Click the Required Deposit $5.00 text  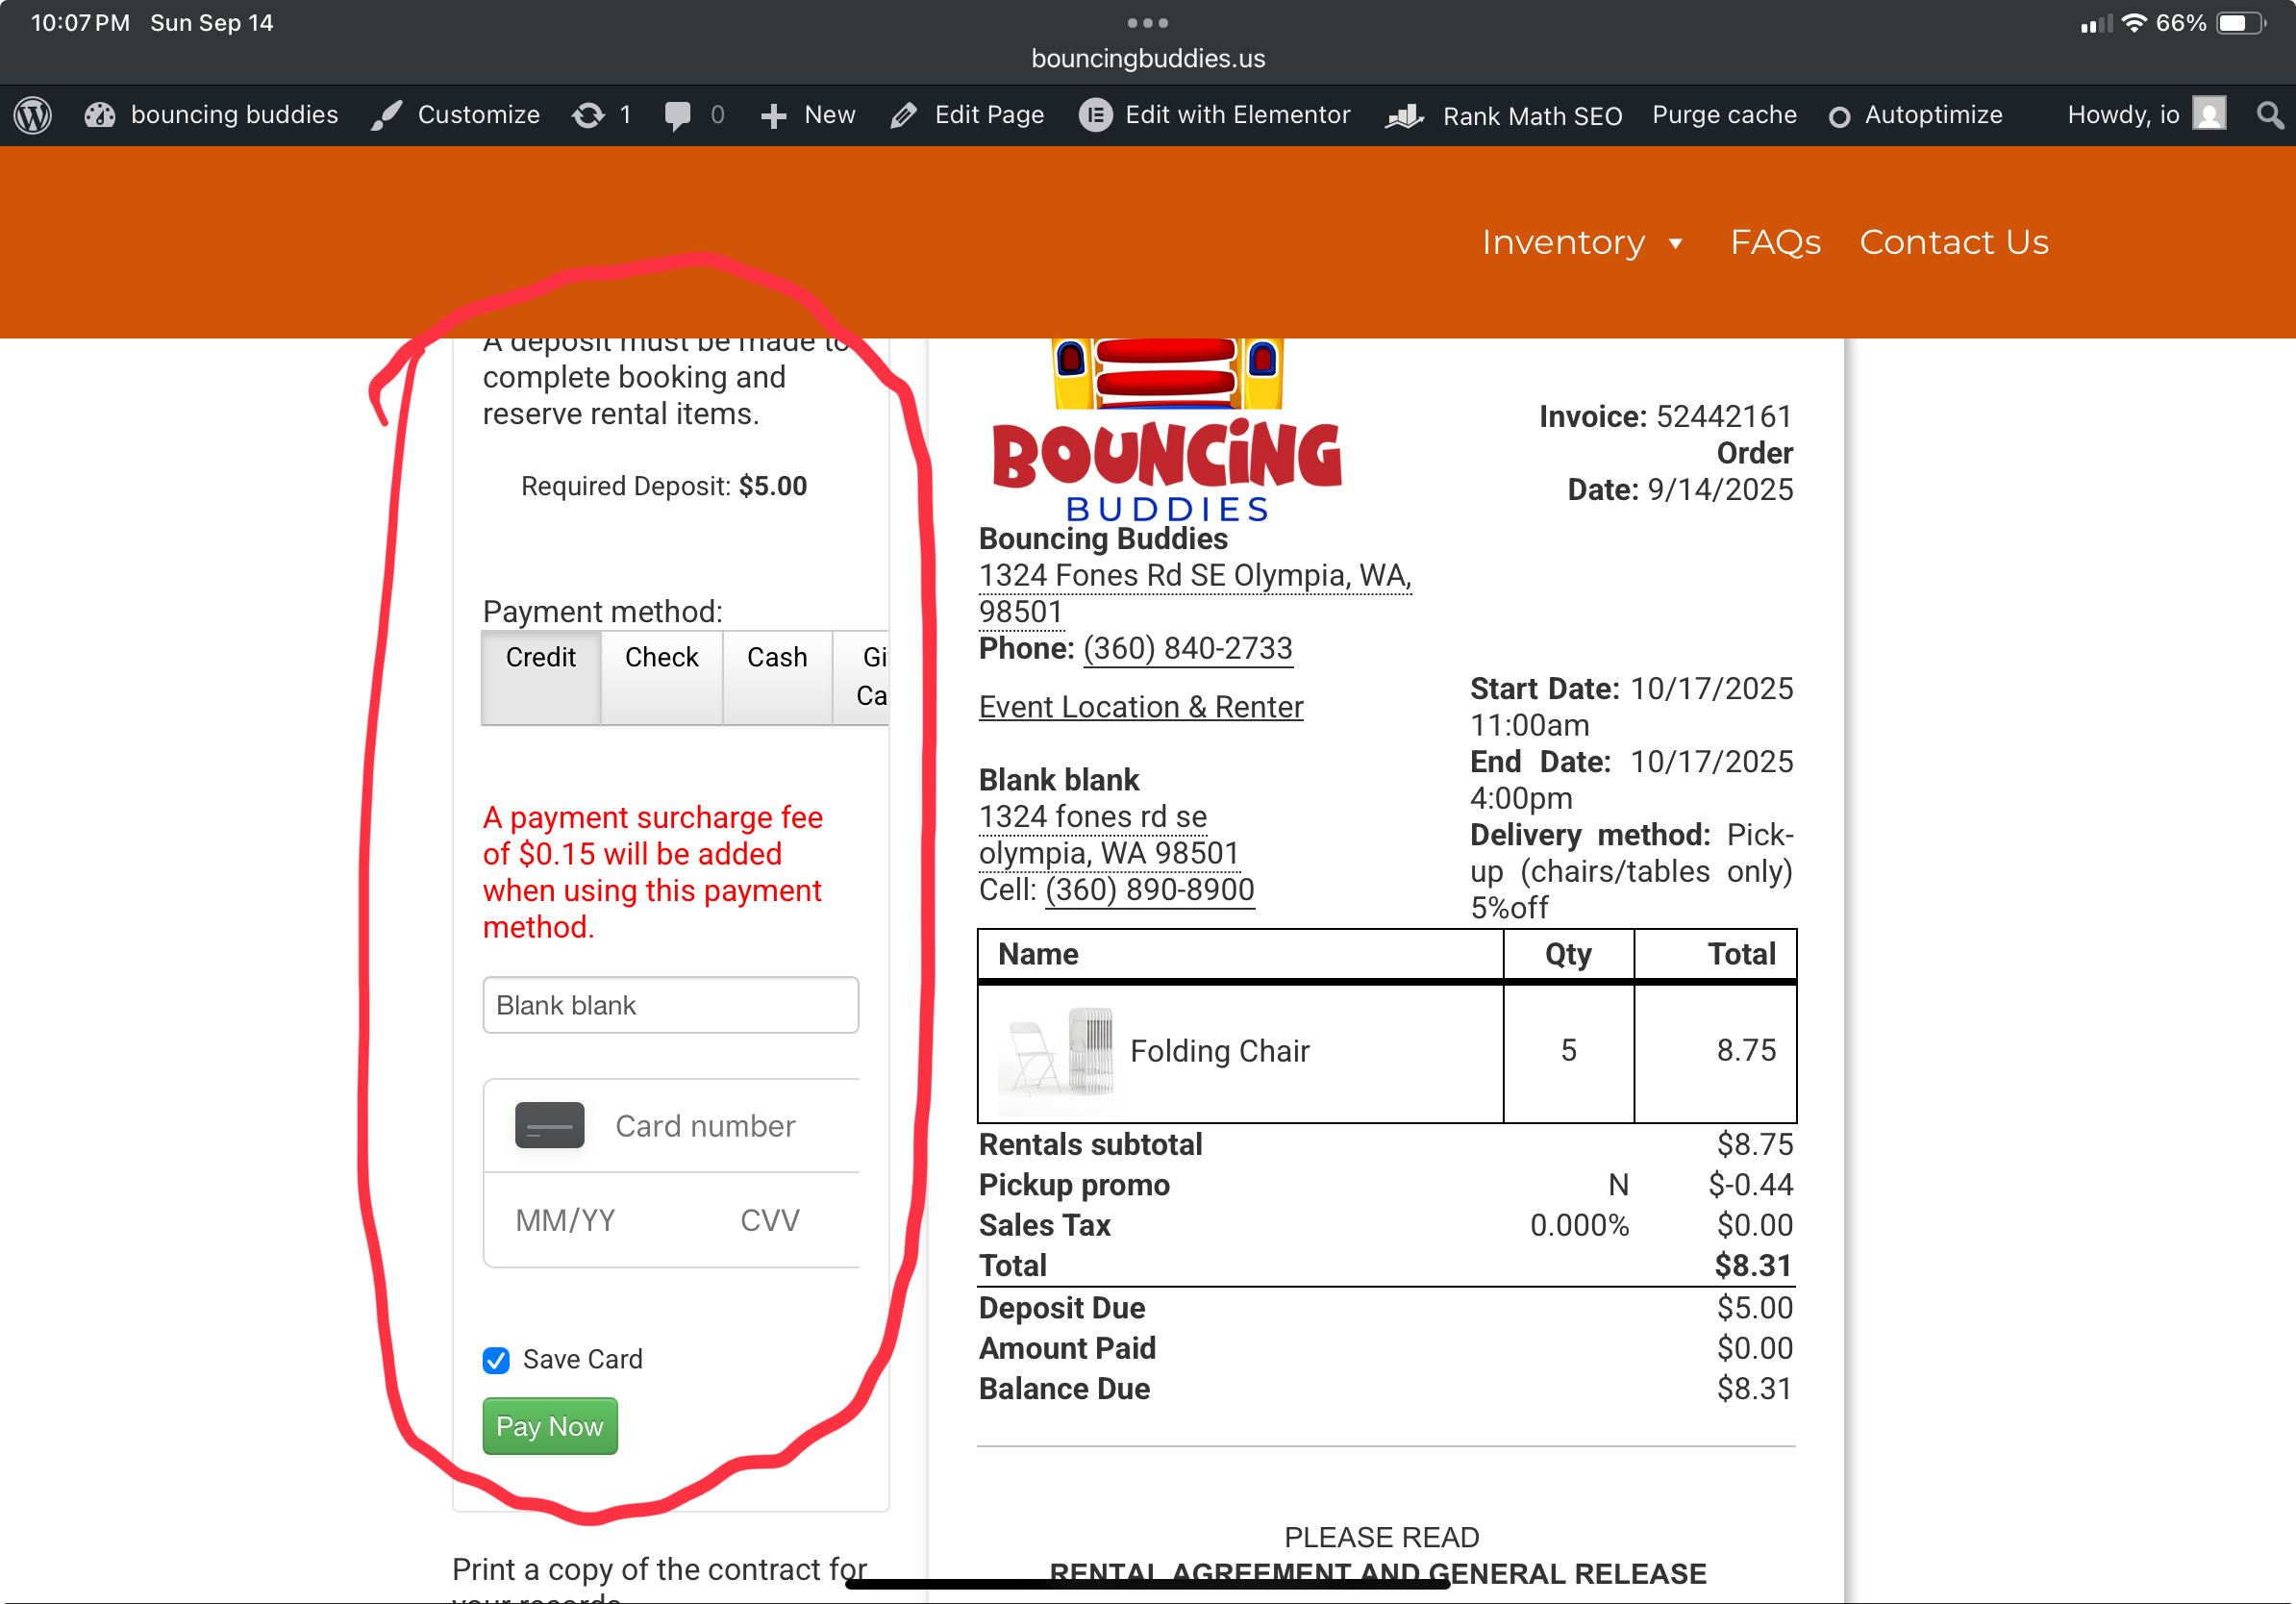663,486
